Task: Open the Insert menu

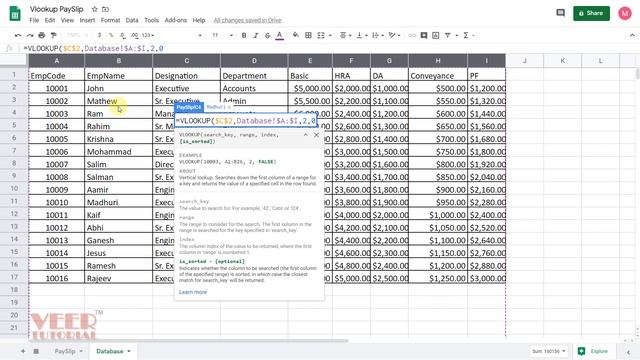Action: click(x=87, y=20)
